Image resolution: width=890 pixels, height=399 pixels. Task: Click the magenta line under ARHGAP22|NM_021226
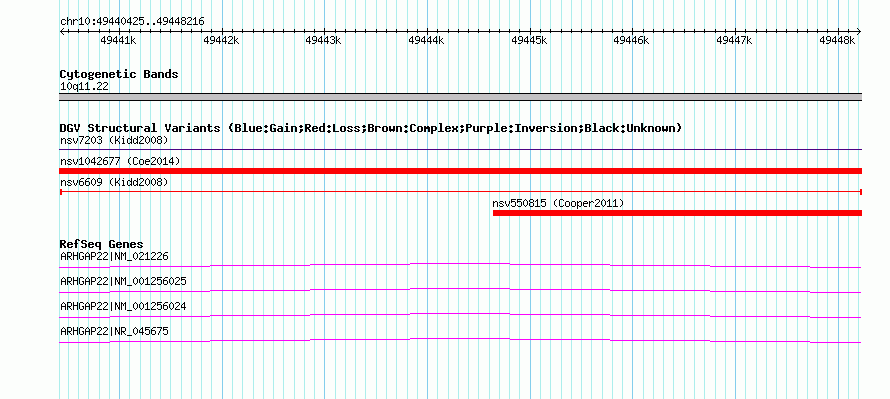click(x=460, y=265)
